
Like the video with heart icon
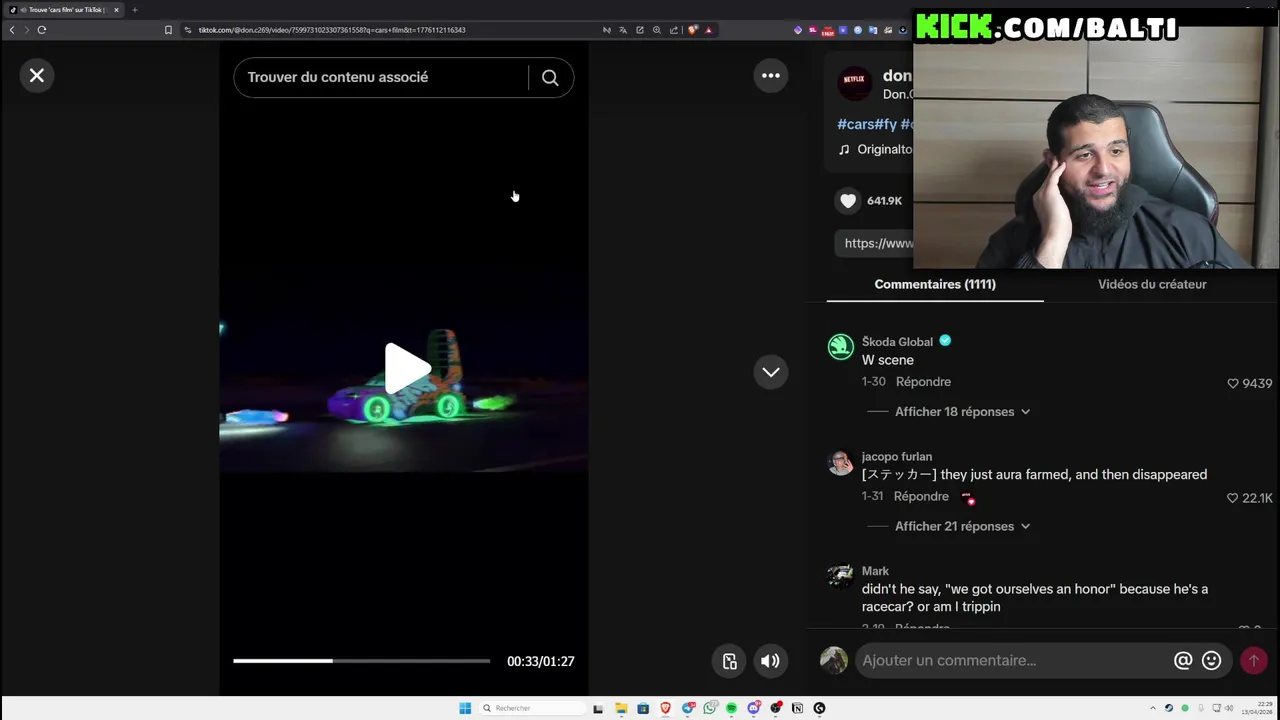pyautogui.click(x=848, y=201)
